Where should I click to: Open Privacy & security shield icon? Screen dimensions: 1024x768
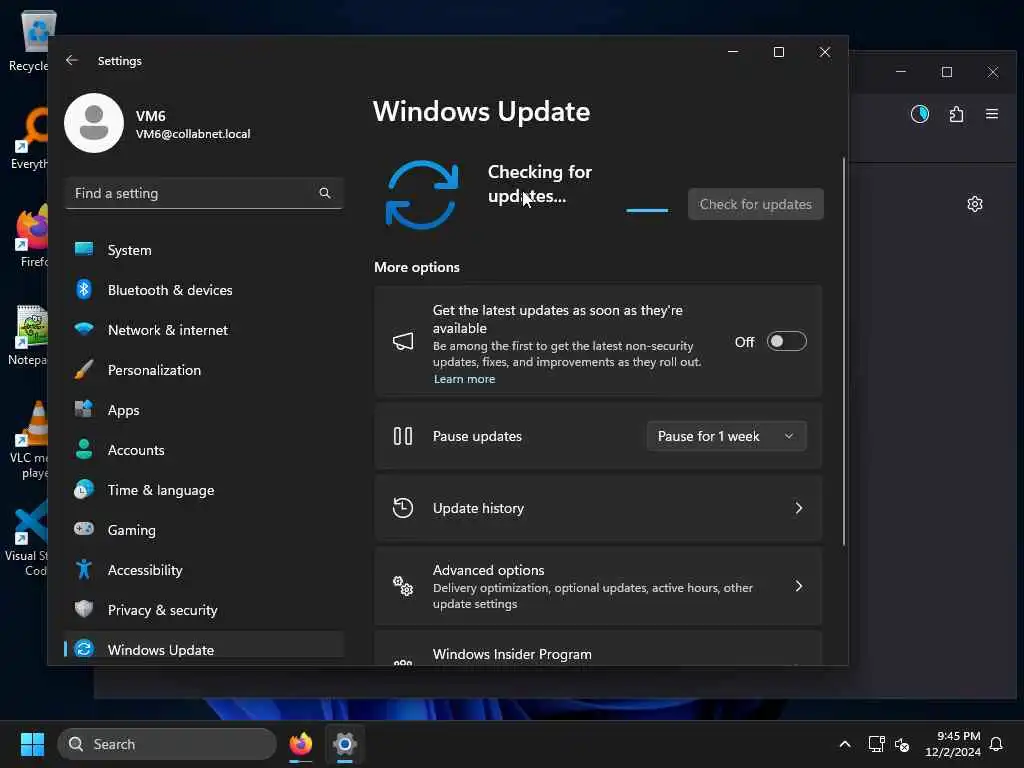tap(84, 609)
